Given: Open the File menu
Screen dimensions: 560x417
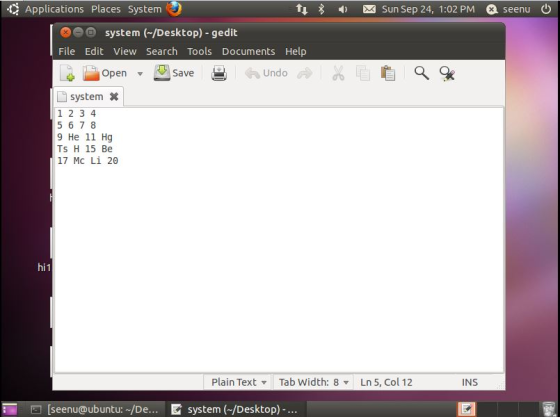Looking at the screenshot, I should (x=67, y=51).
